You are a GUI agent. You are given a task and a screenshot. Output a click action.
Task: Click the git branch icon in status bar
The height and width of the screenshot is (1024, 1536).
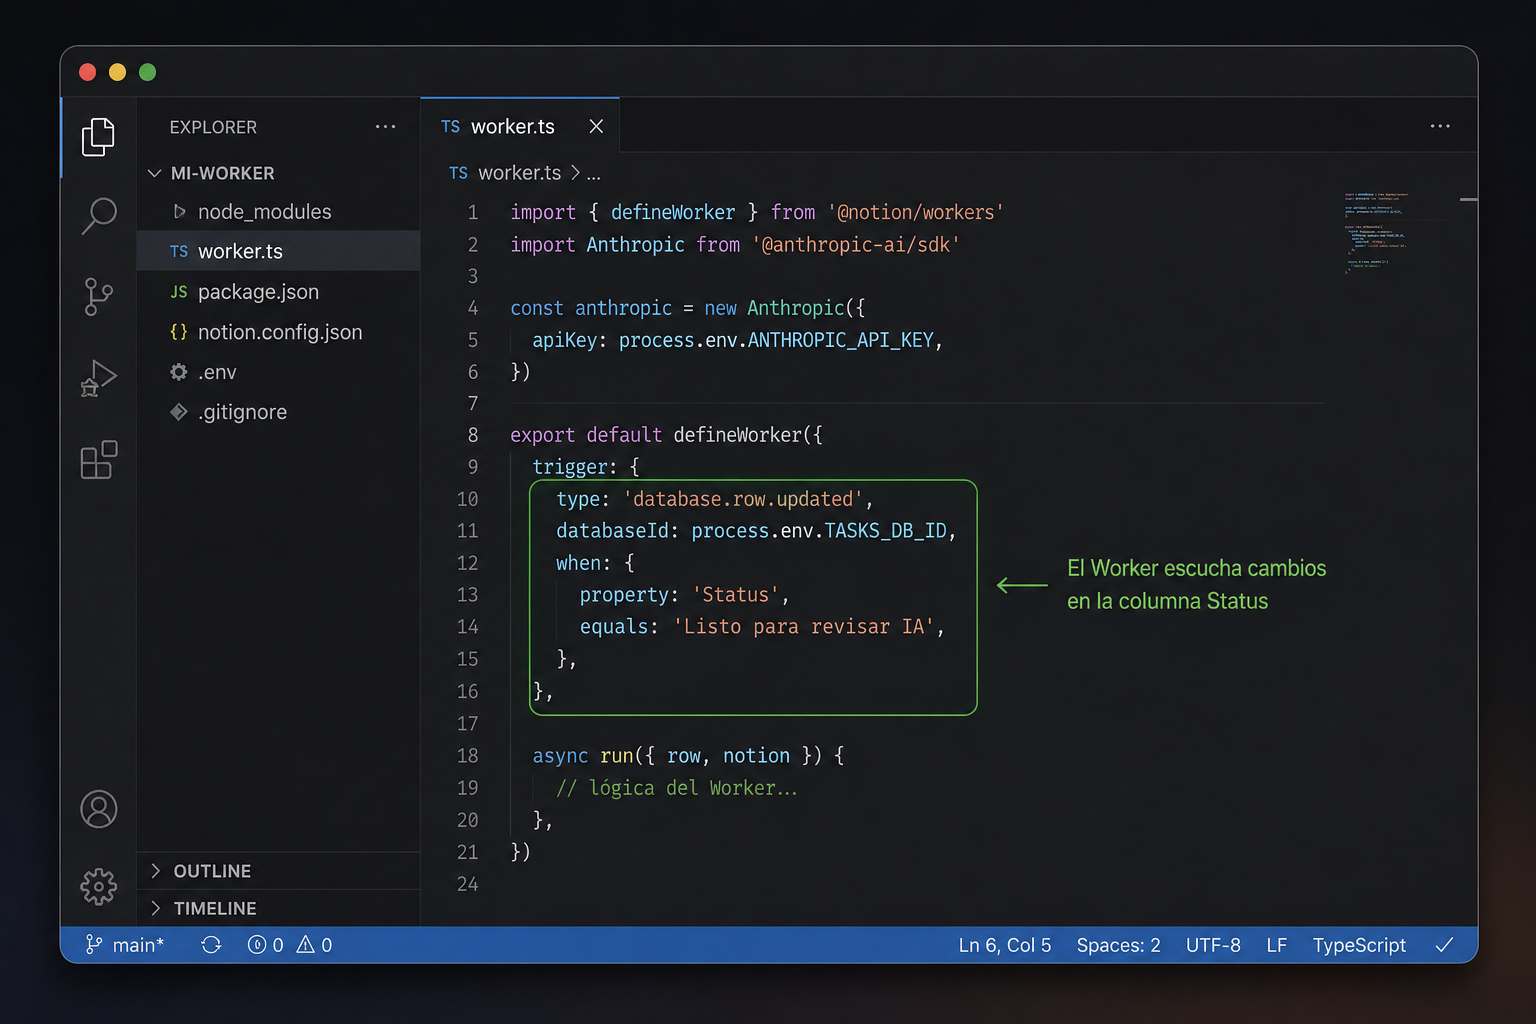click(93, 945)
